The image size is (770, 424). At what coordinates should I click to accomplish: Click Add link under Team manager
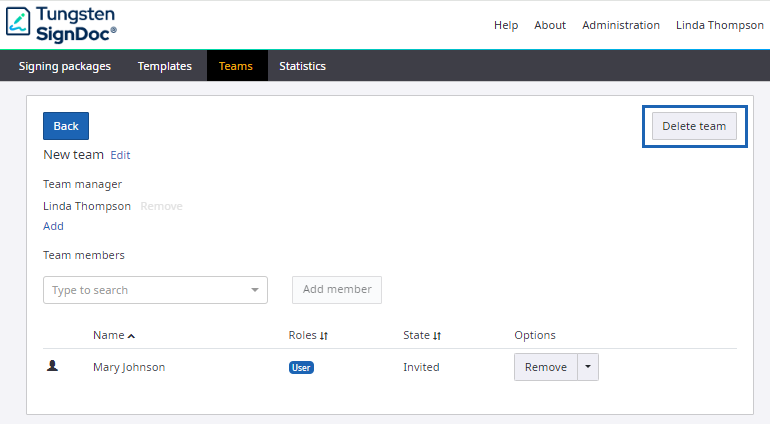click(x=53, y=226)
